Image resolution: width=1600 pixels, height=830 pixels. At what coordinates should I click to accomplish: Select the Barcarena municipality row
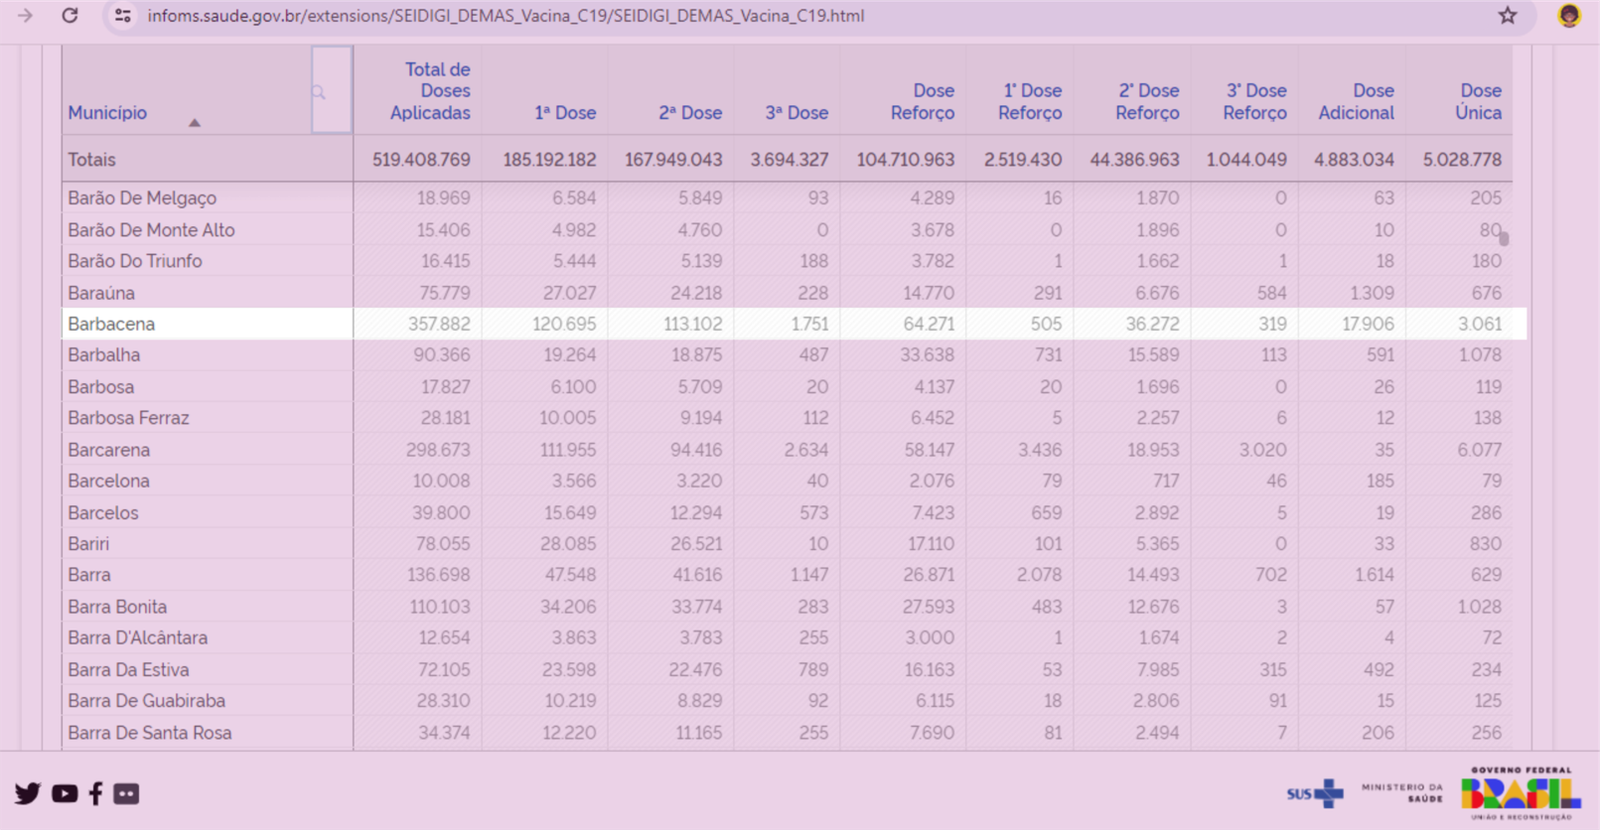click(x=109, y=450)
